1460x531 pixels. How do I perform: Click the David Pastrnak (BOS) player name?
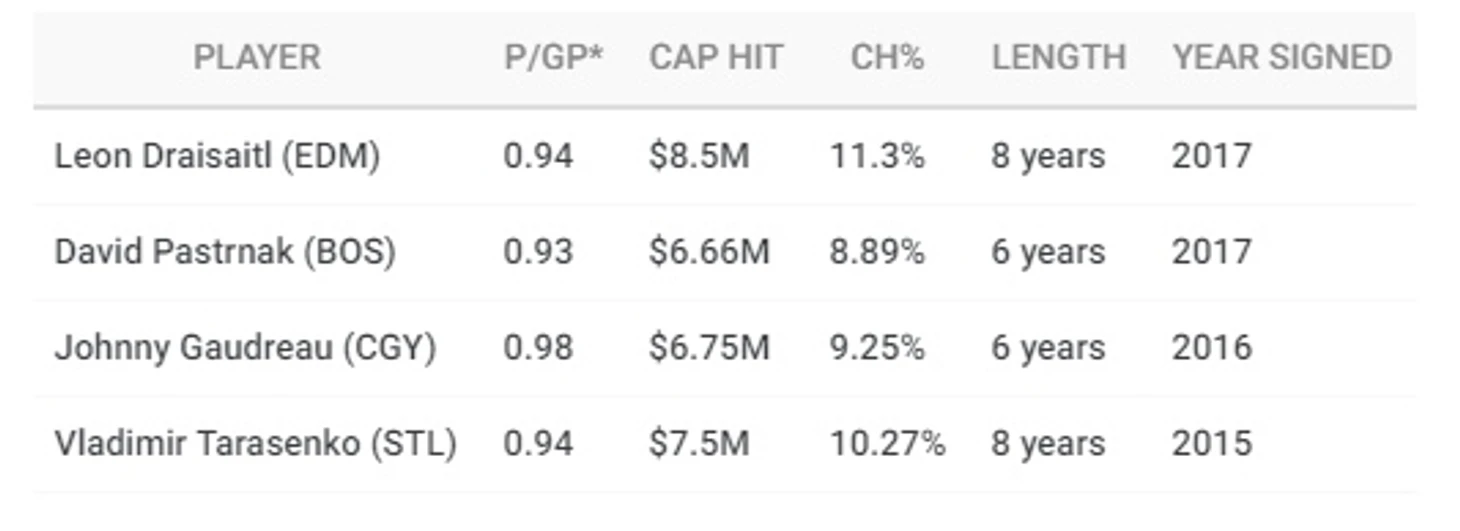[225, 251]
